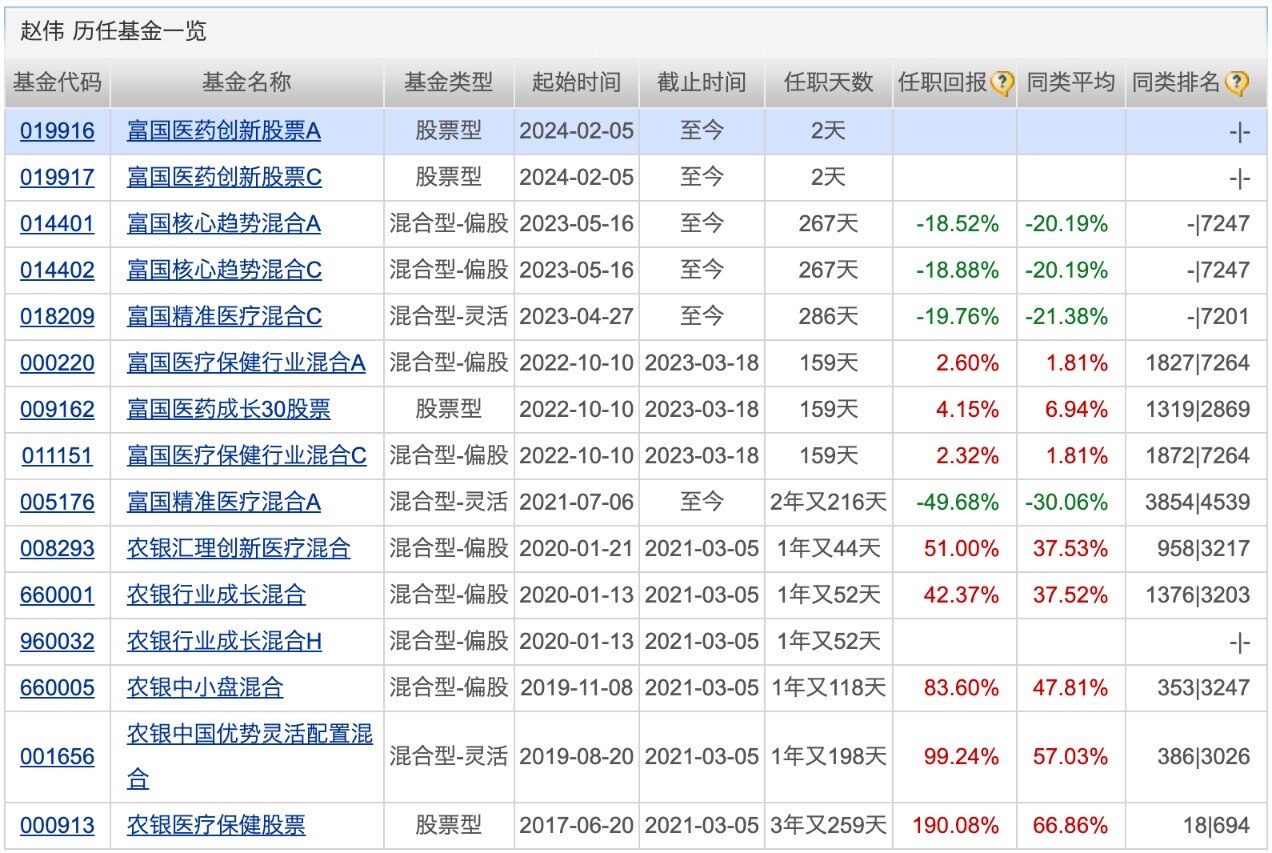Click the help icon beside 同类排名
The width and height of the screenshot is (1272, 853).
pos(1236,83)
